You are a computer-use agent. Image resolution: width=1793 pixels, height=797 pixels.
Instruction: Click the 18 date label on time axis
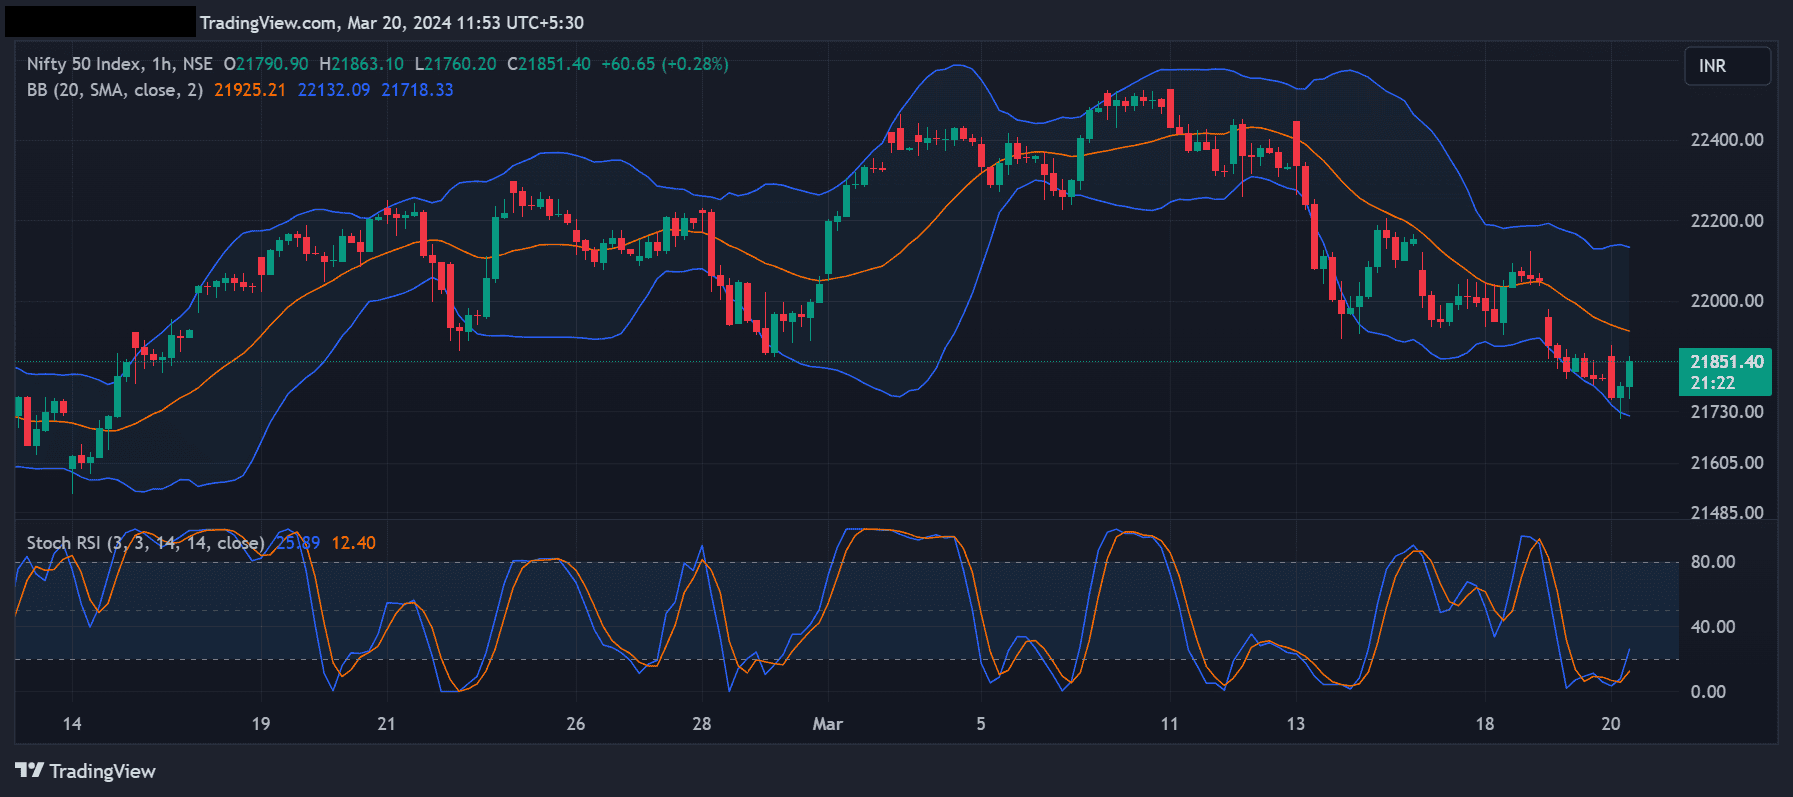[1485, 724]
